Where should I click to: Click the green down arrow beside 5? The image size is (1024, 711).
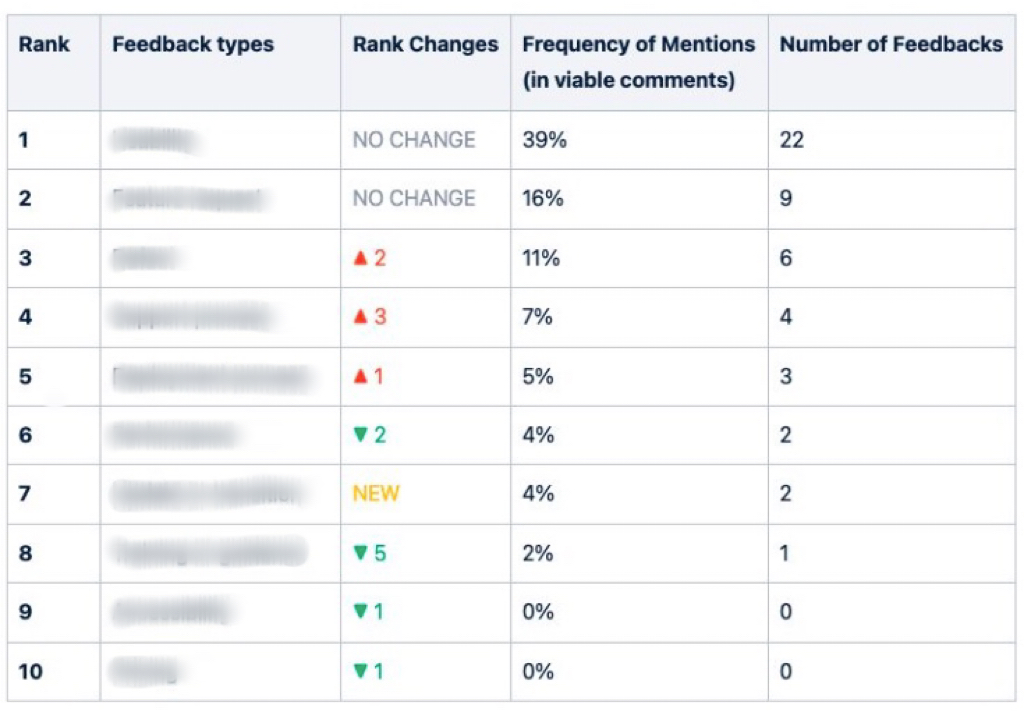[x=361, y=553]
